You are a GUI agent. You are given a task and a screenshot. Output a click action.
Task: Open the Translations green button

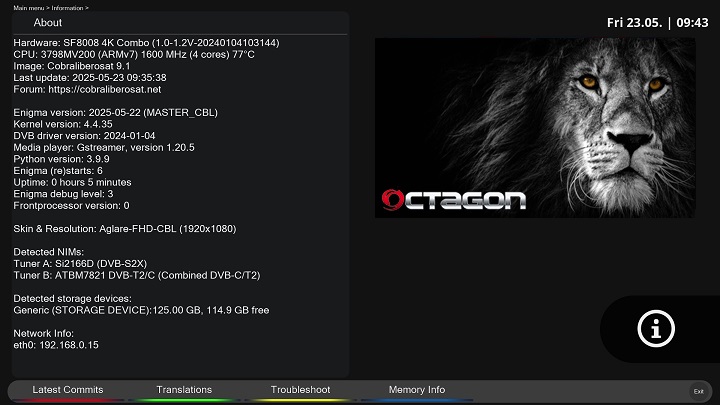click(184, 390)
